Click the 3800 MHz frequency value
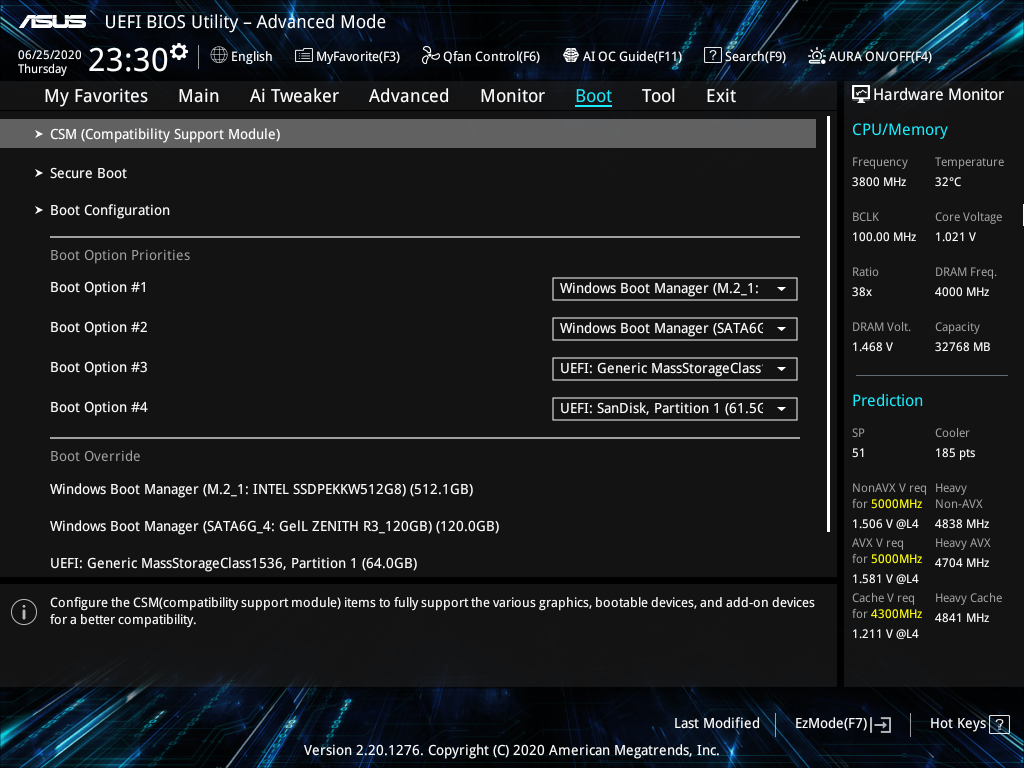Screen dimensions: 1024x768 pos(879,182)
